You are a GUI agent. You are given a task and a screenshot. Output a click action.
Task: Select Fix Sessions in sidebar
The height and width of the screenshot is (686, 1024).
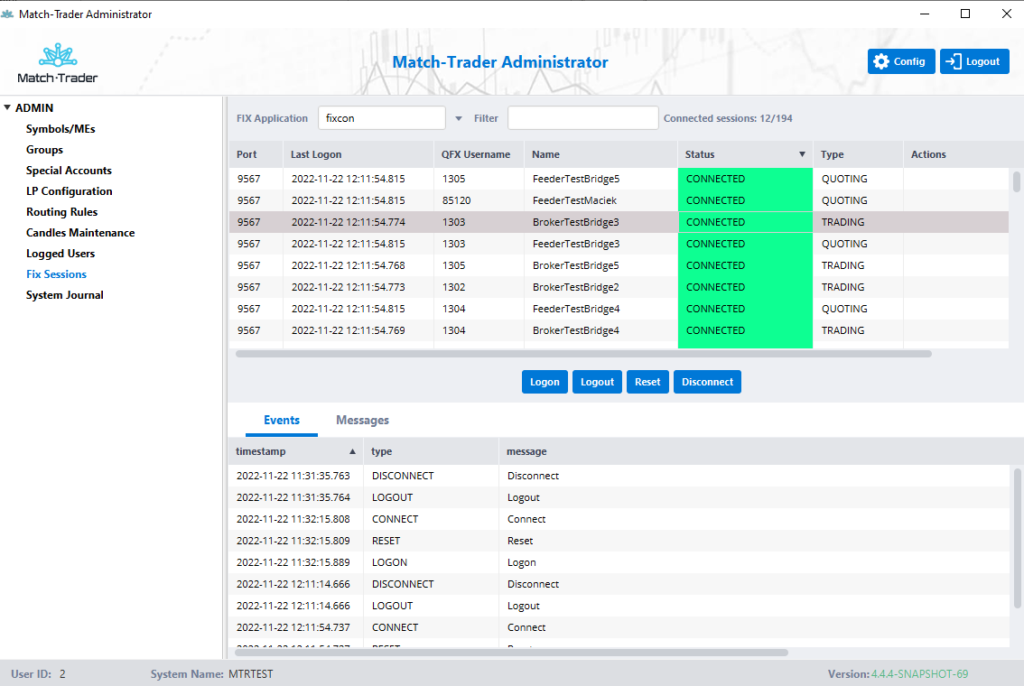tap(56, 274)
